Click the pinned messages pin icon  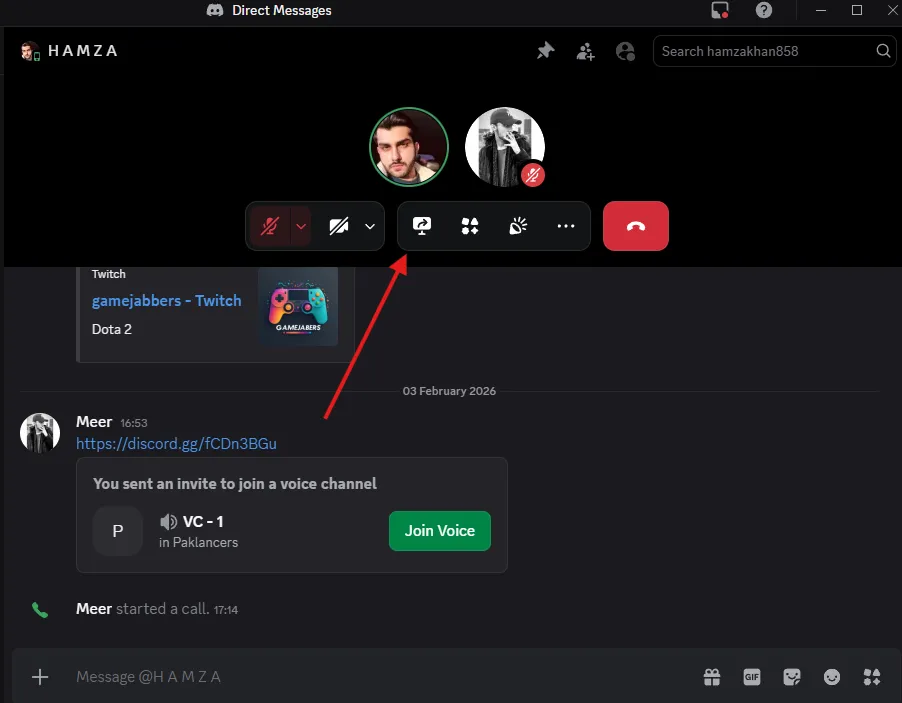[545, 51]
